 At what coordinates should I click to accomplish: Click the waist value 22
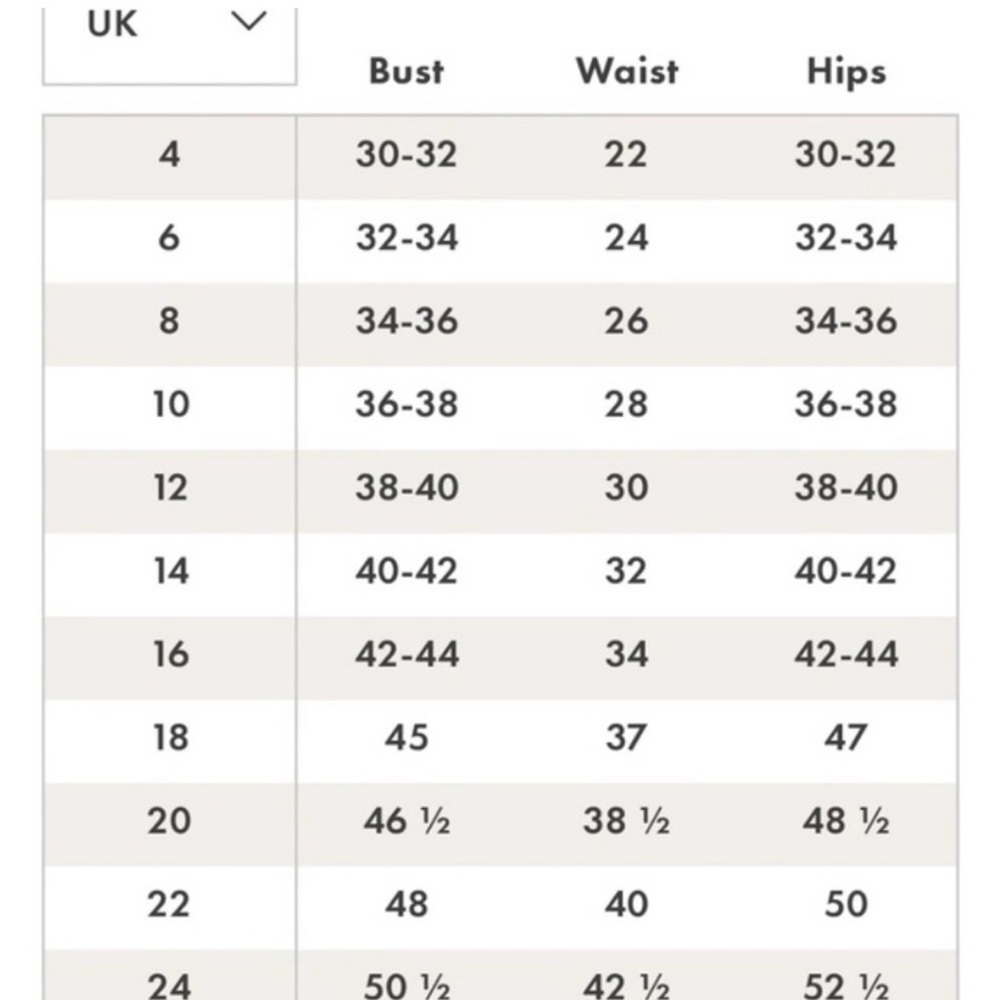click(x=626, y=154)
